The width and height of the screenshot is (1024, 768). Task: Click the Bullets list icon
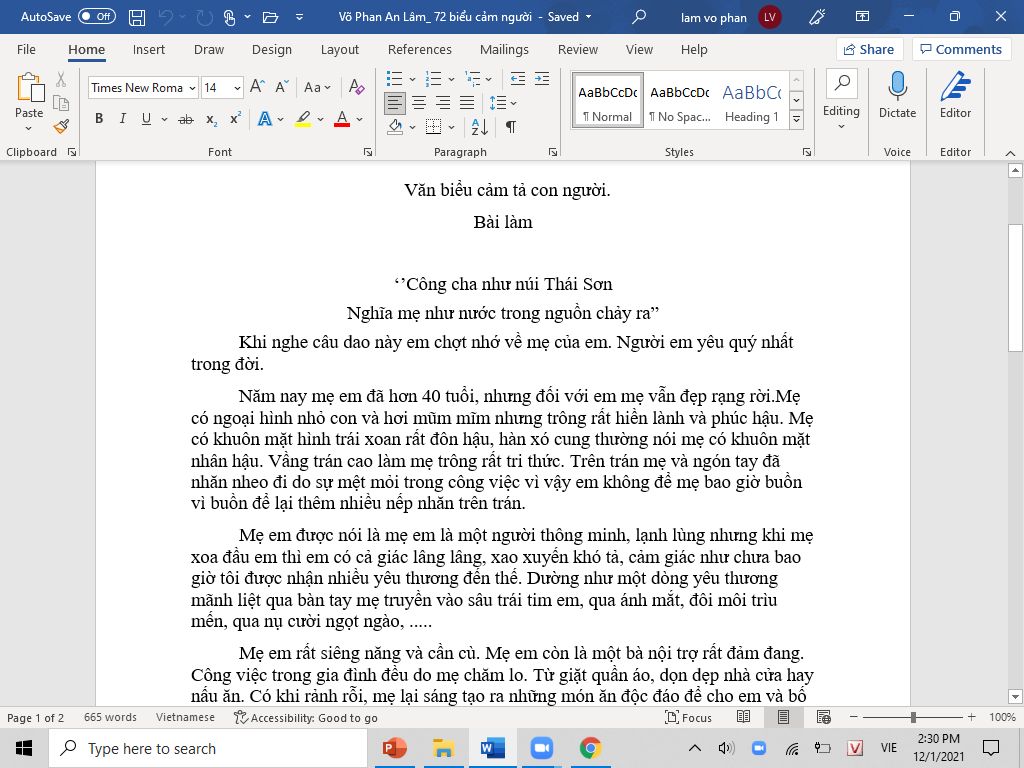pyautogui.click(x=394, y=79)
